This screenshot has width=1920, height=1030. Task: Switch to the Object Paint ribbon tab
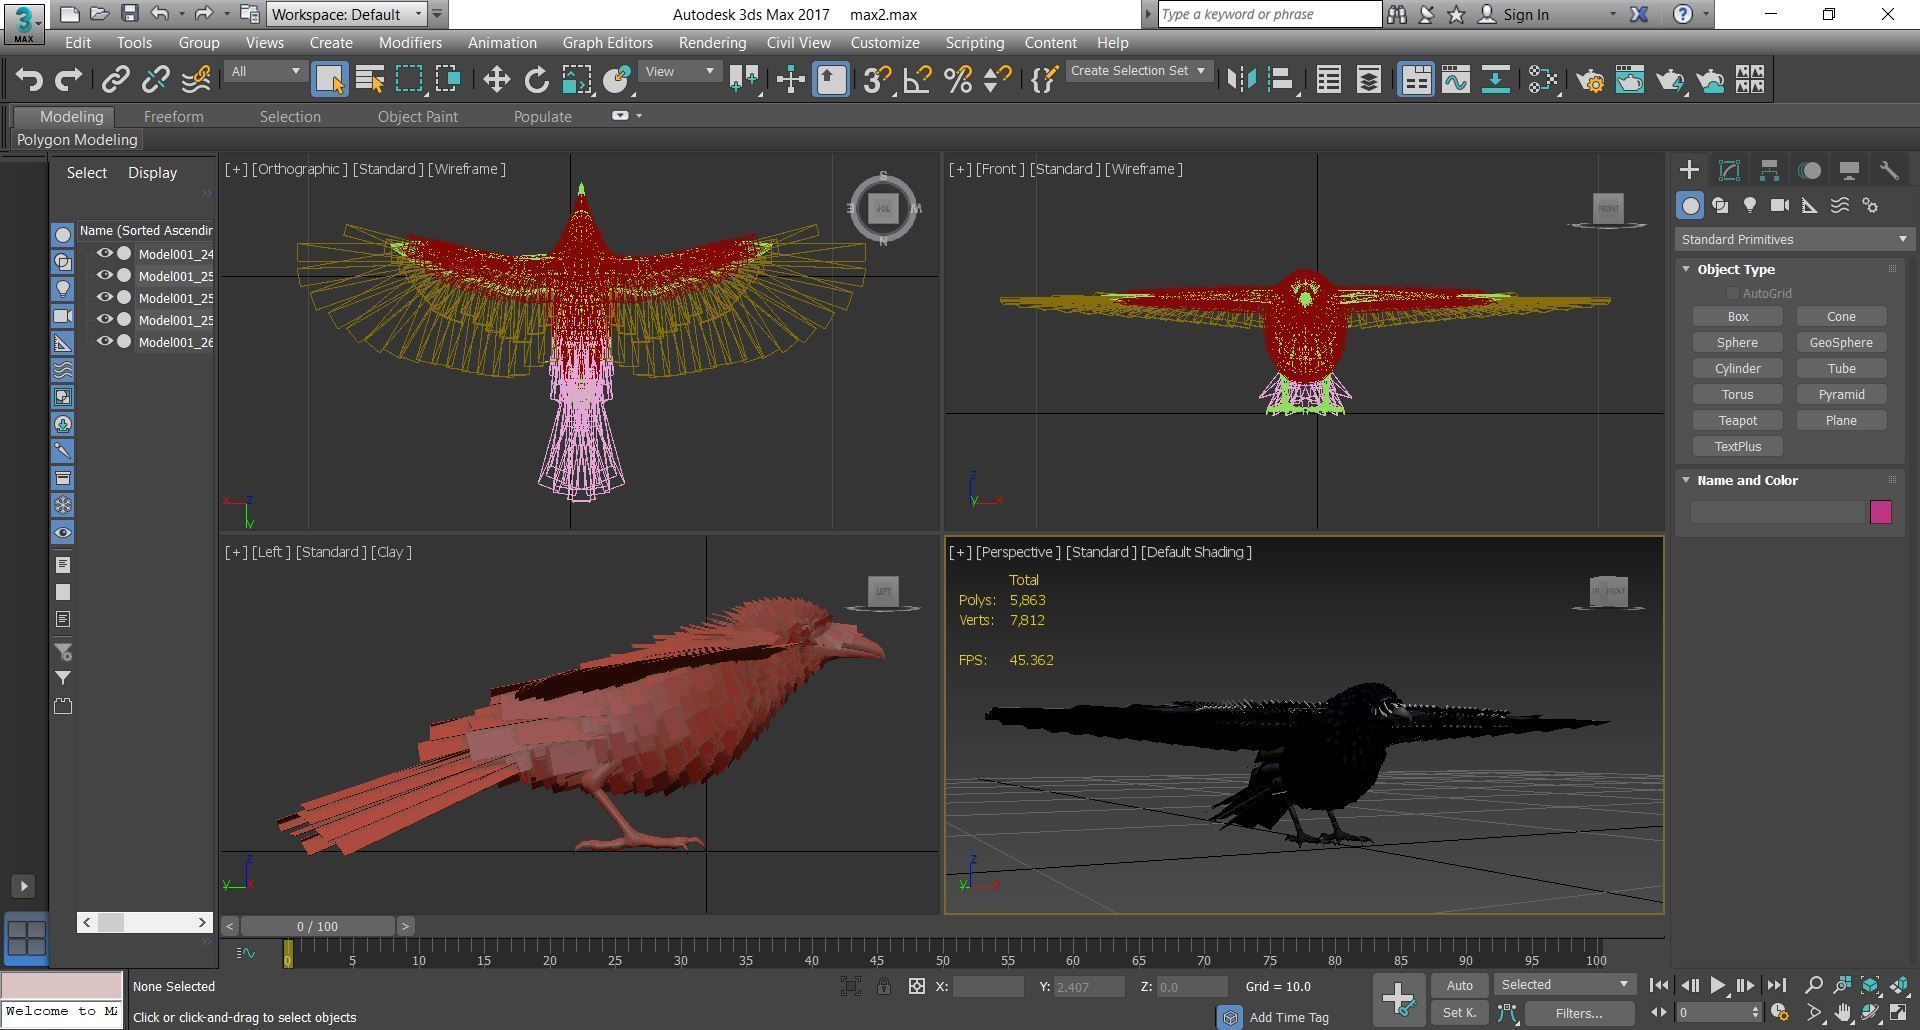point(417,117)
